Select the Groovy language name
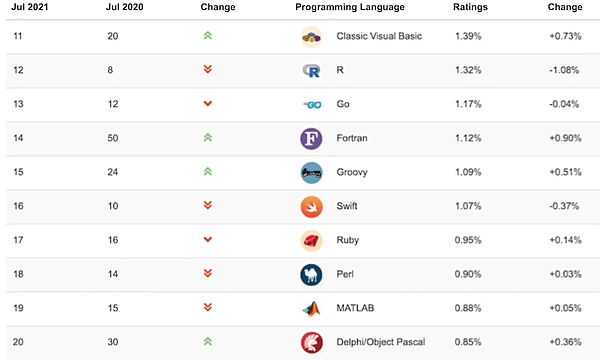This screenshot has height=360, width=600. pos(352,172)
